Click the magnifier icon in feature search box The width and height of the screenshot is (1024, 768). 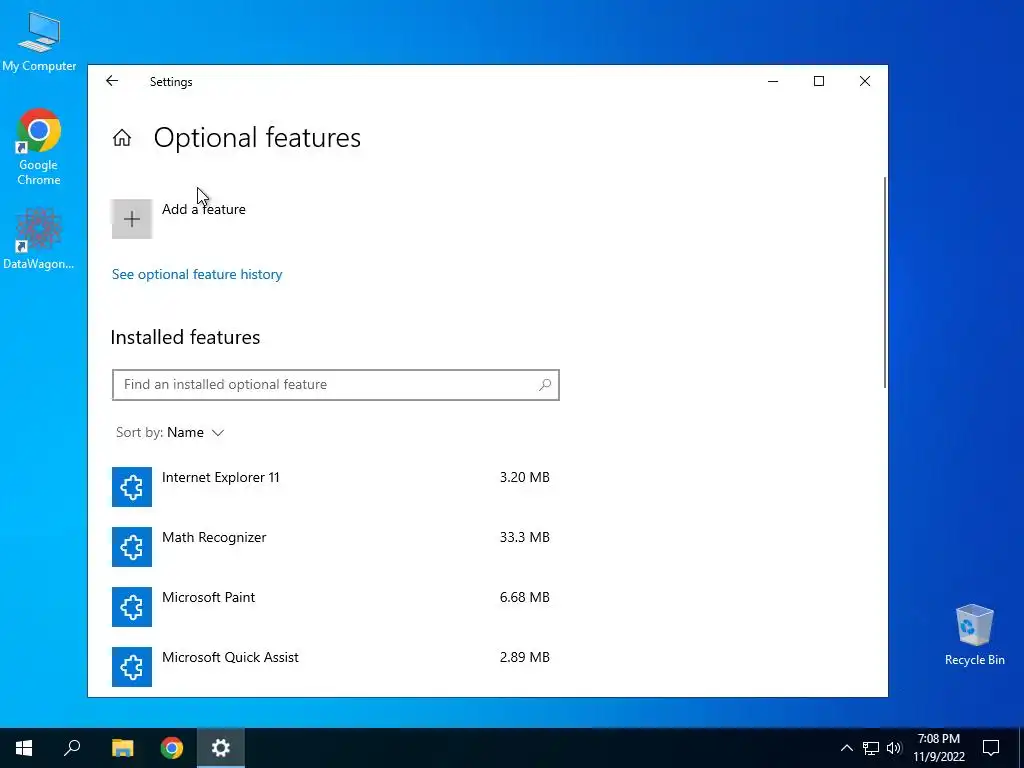(x=545, y=385)
